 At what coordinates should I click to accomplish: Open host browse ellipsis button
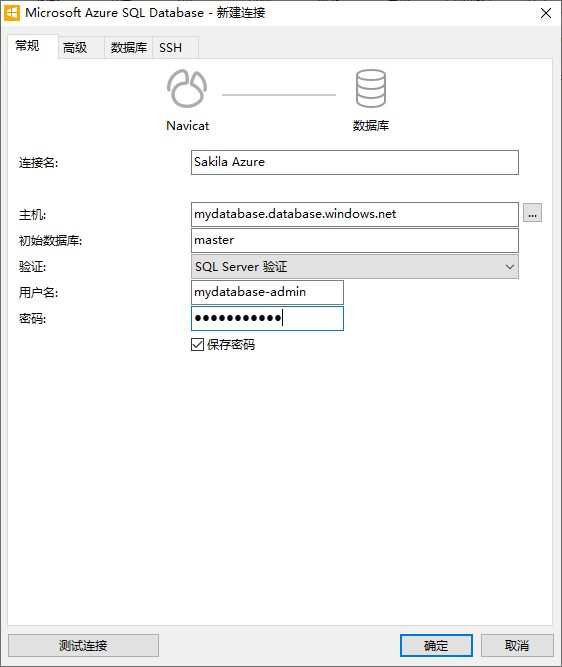532,213
